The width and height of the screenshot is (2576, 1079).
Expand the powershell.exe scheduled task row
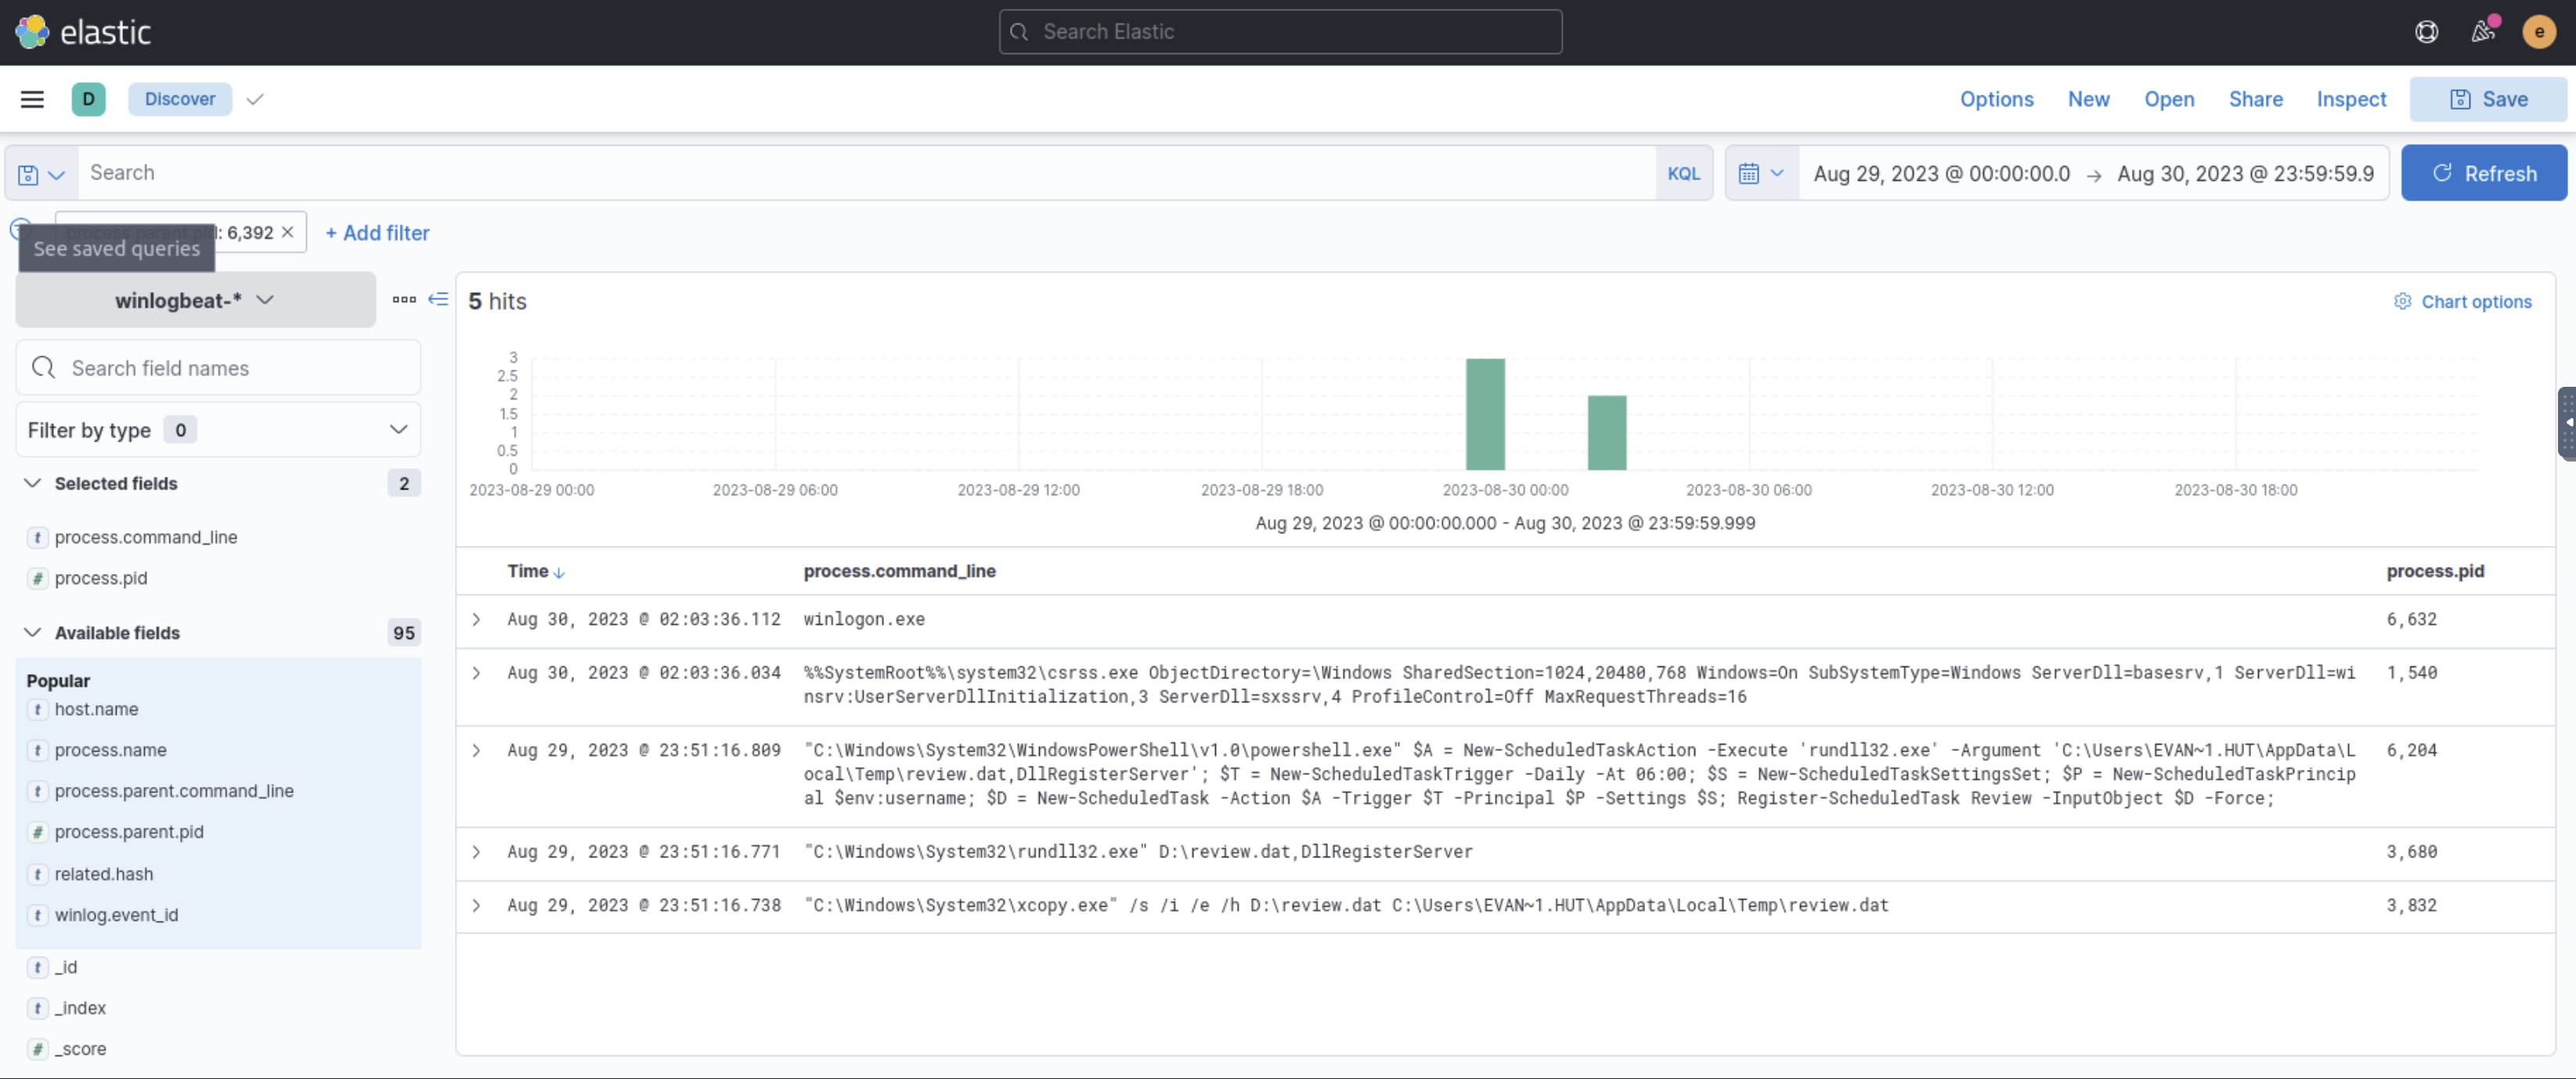click(x=477, y=751)
